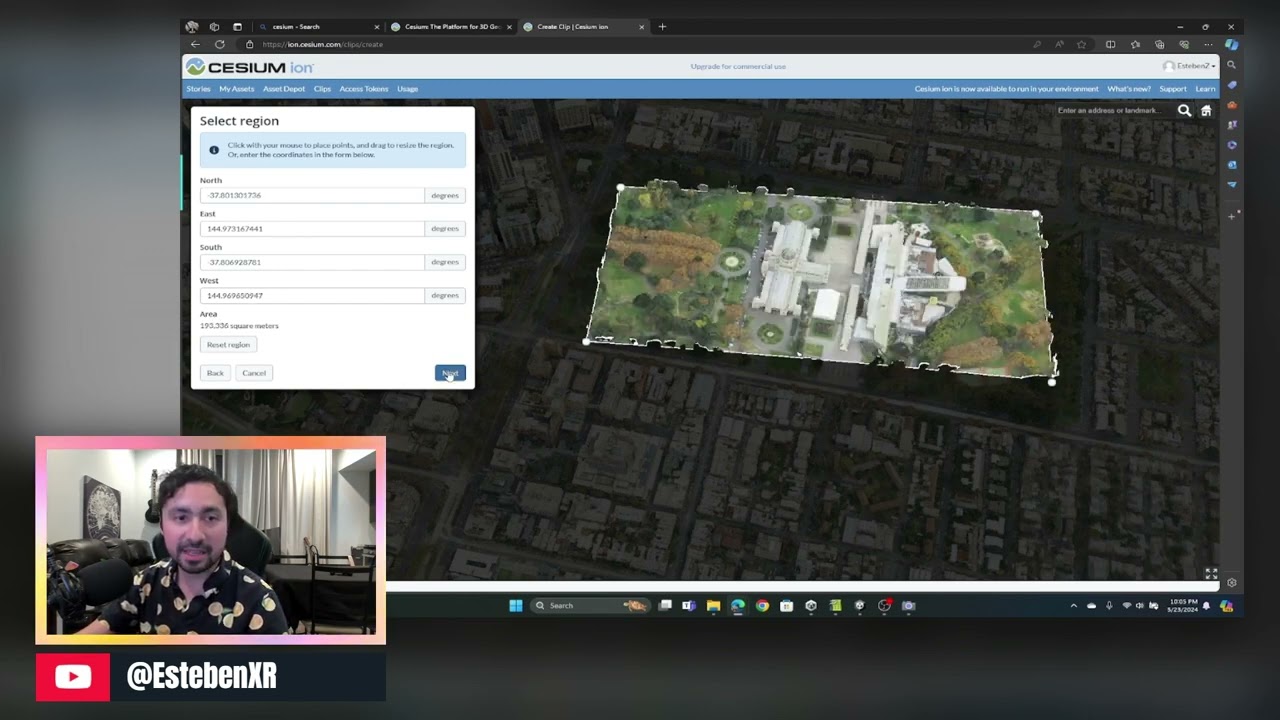Open sidebar settings gear icon
This screenshot has height=720, width=1280.
click(x=1232, y=582)
